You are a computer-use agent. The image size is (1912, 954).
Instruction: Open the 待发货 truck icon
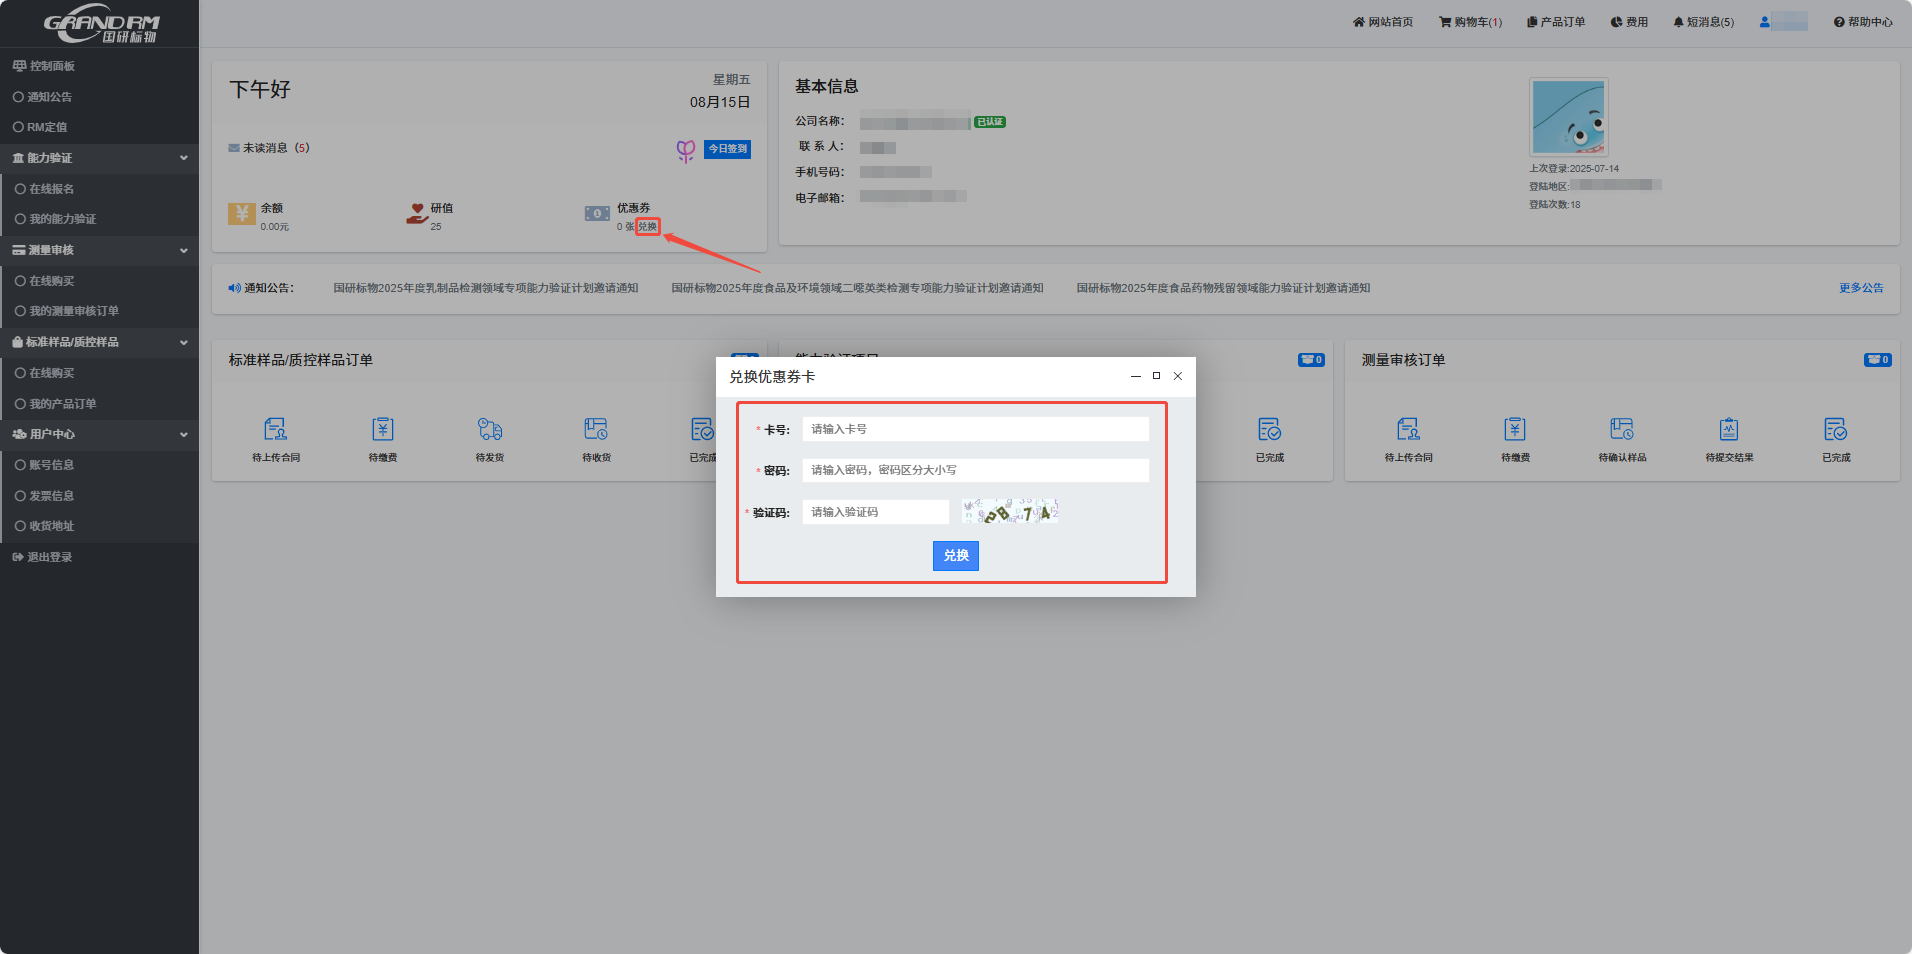(489, 430)
